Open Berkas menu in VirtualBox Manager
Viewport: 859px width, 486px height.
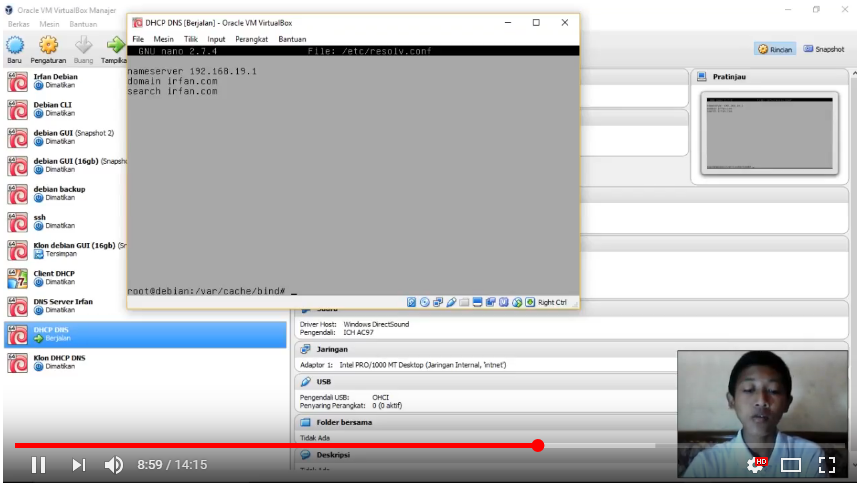click(x=19, y=24)
